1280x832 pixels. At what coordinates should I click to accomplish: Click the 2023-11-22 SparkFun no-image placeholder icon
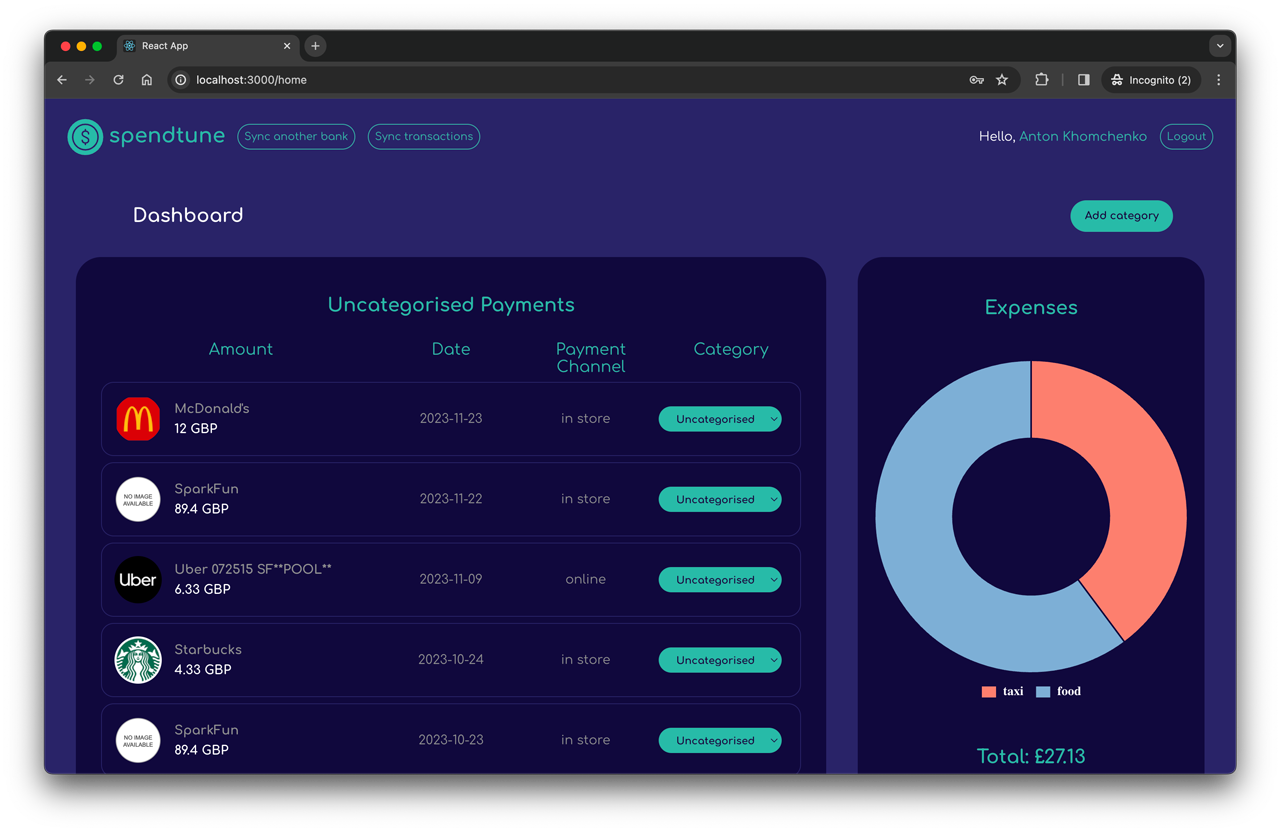click(138, 499)
